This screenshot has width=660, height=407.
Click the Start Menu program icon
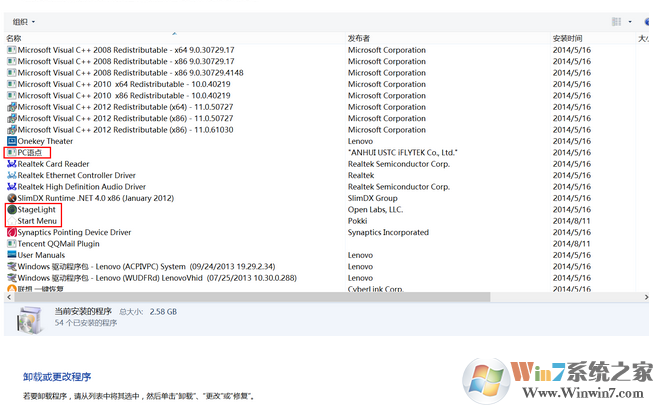coord(12,221)
